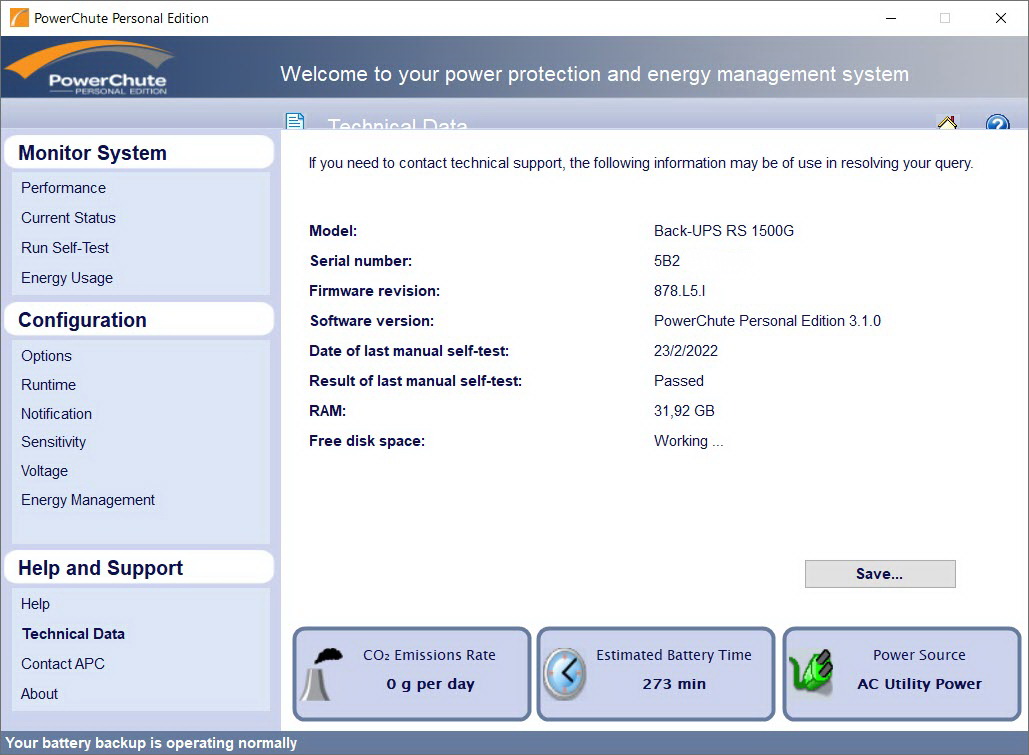Click the battery backup status bar message
The height and width of the screenshot is (755, 1029).
coord(151,743)
